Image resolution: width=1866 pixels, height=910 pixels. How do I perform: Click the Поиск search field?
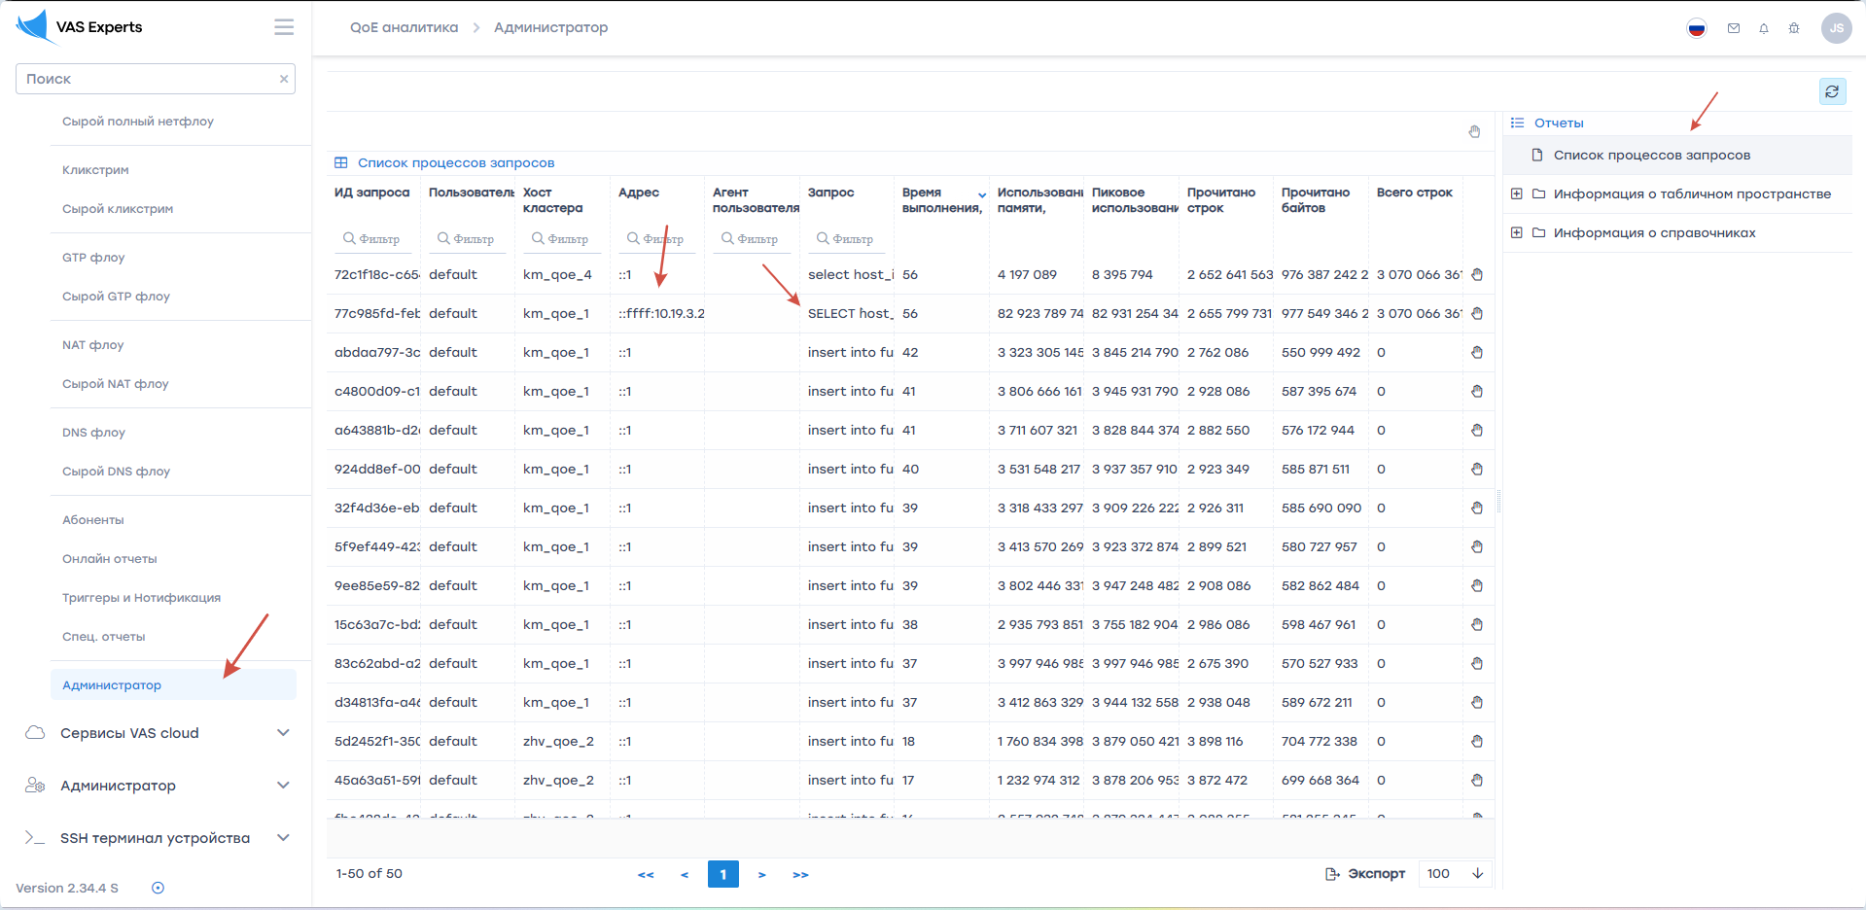point(148,79)
